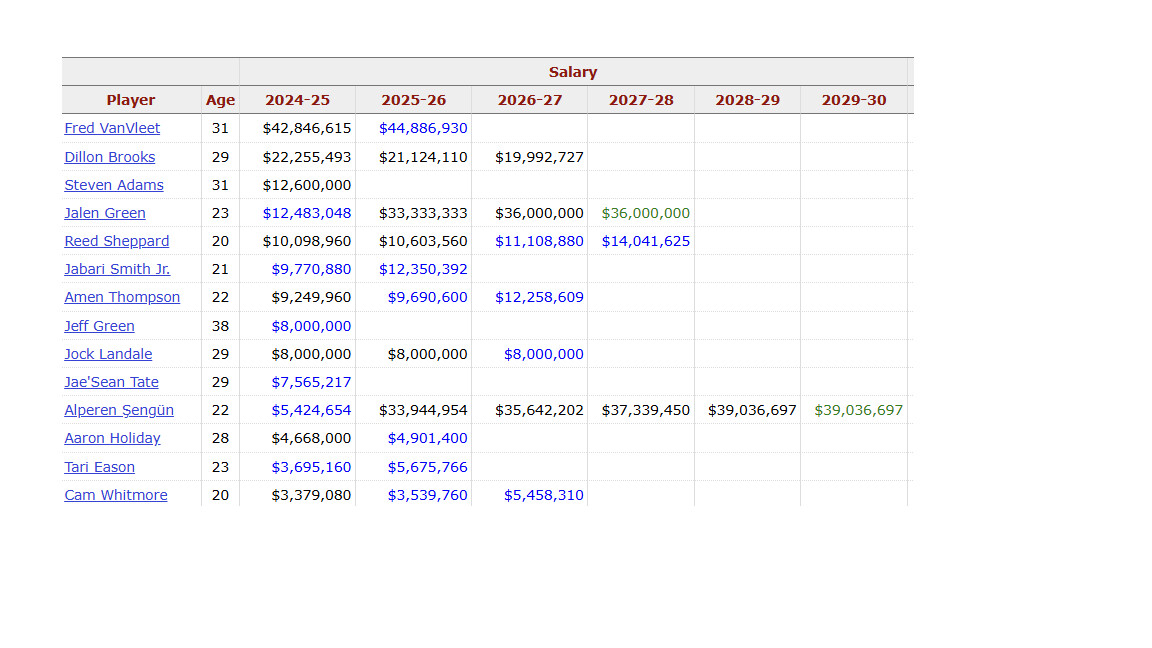1152x648 pixels.
Task: Sort by the Player column header
Action: pos(131,100)
